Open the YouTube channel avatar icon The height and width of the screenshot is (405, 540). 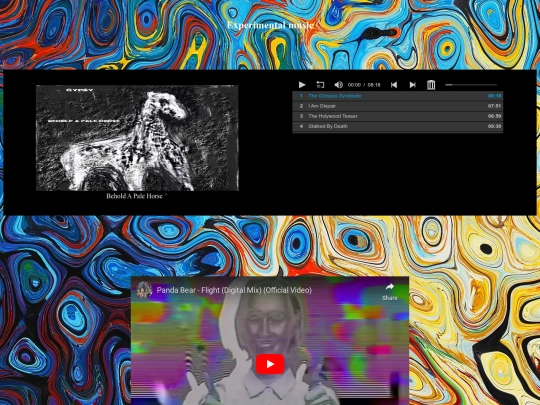click(x=144, y=290)
